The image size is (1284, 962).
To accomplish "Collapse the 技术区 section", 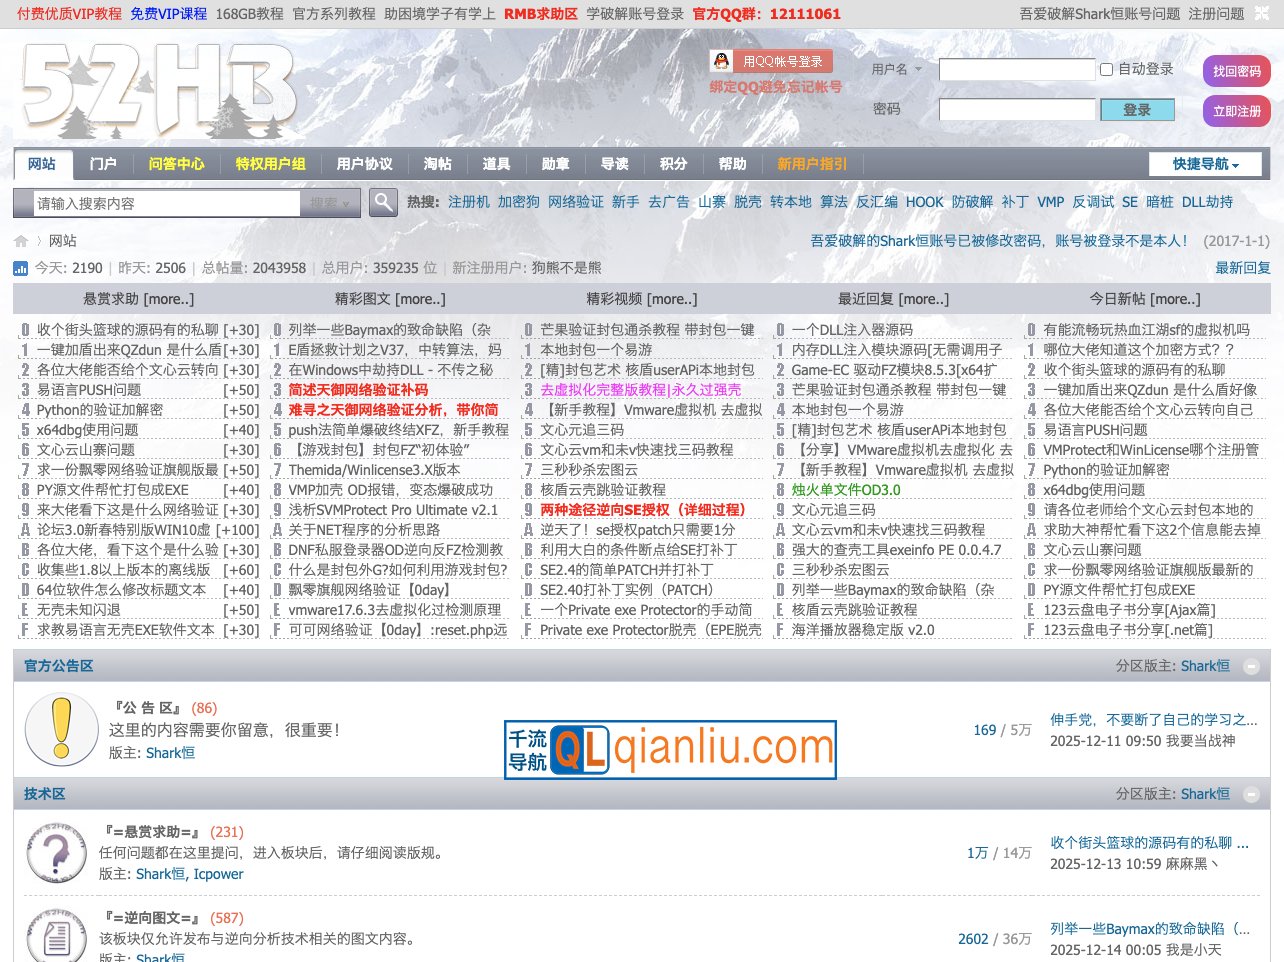I will pyautogui.click(x=1251, y=794).
